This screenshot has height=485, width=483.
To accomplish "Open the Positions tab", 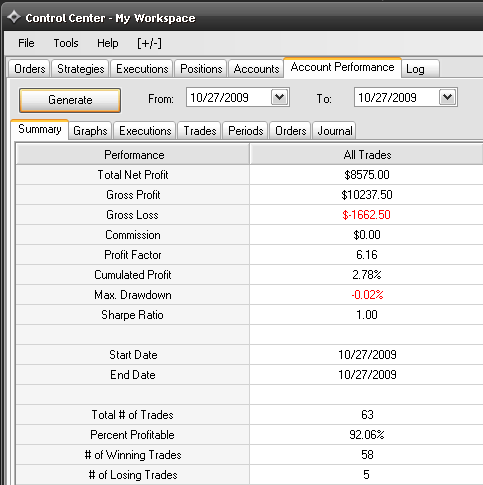I will tap(201, 69).
